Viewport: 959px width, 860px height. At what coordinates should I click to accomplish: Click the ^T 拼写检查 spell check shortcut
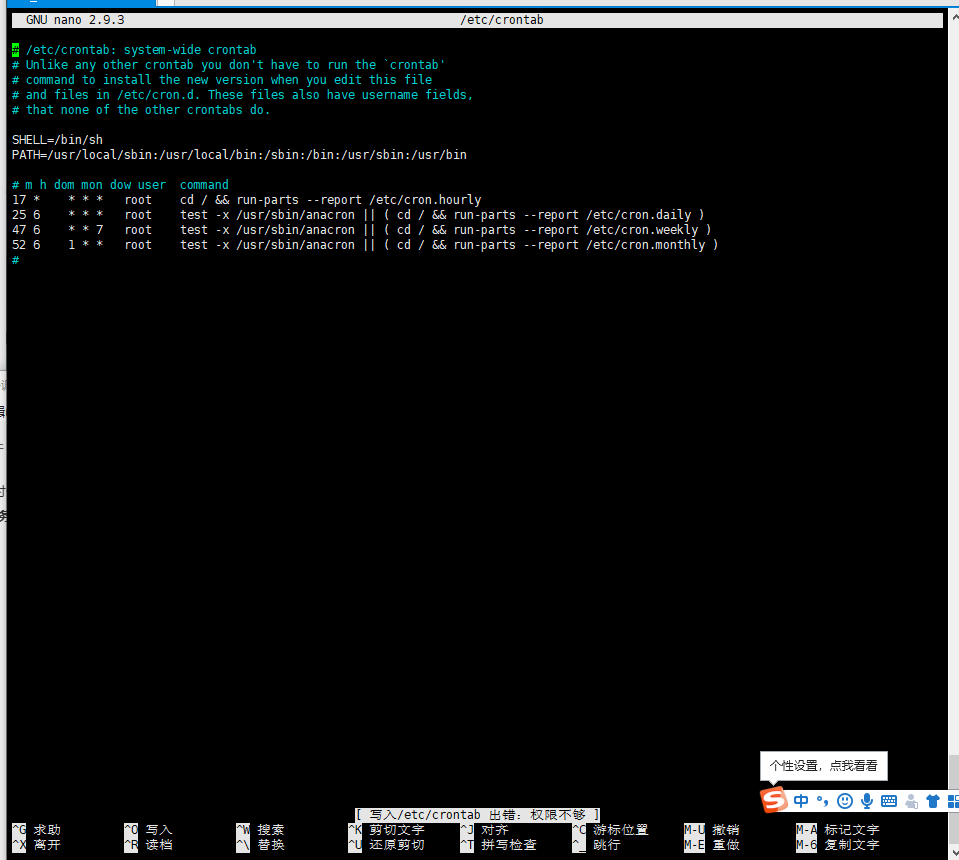498,845
